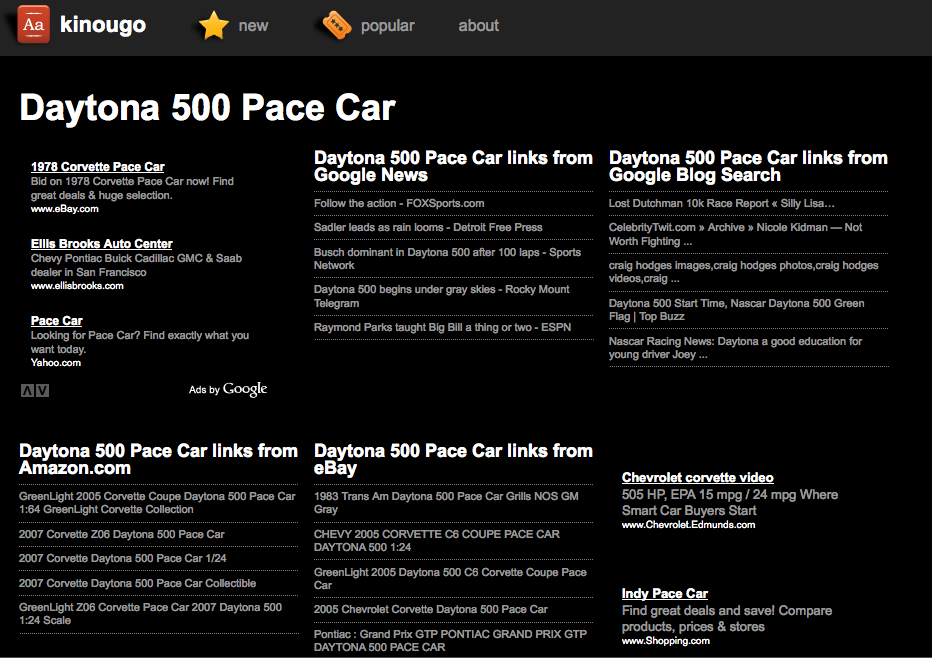
Task: Click the links from Google Blog Search heading
Action: (x=748, y=166)
